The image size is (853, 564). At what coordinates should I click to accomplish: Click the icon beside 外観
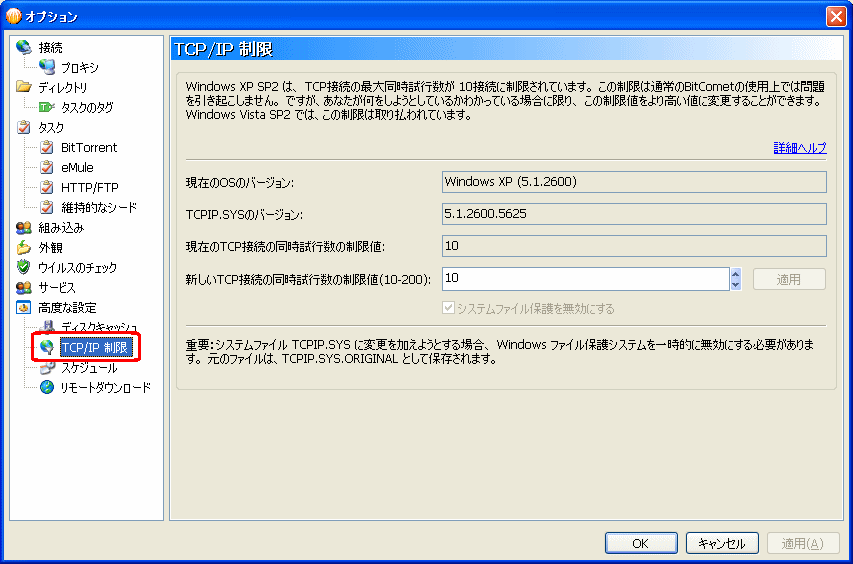click(x=23, y=247)
